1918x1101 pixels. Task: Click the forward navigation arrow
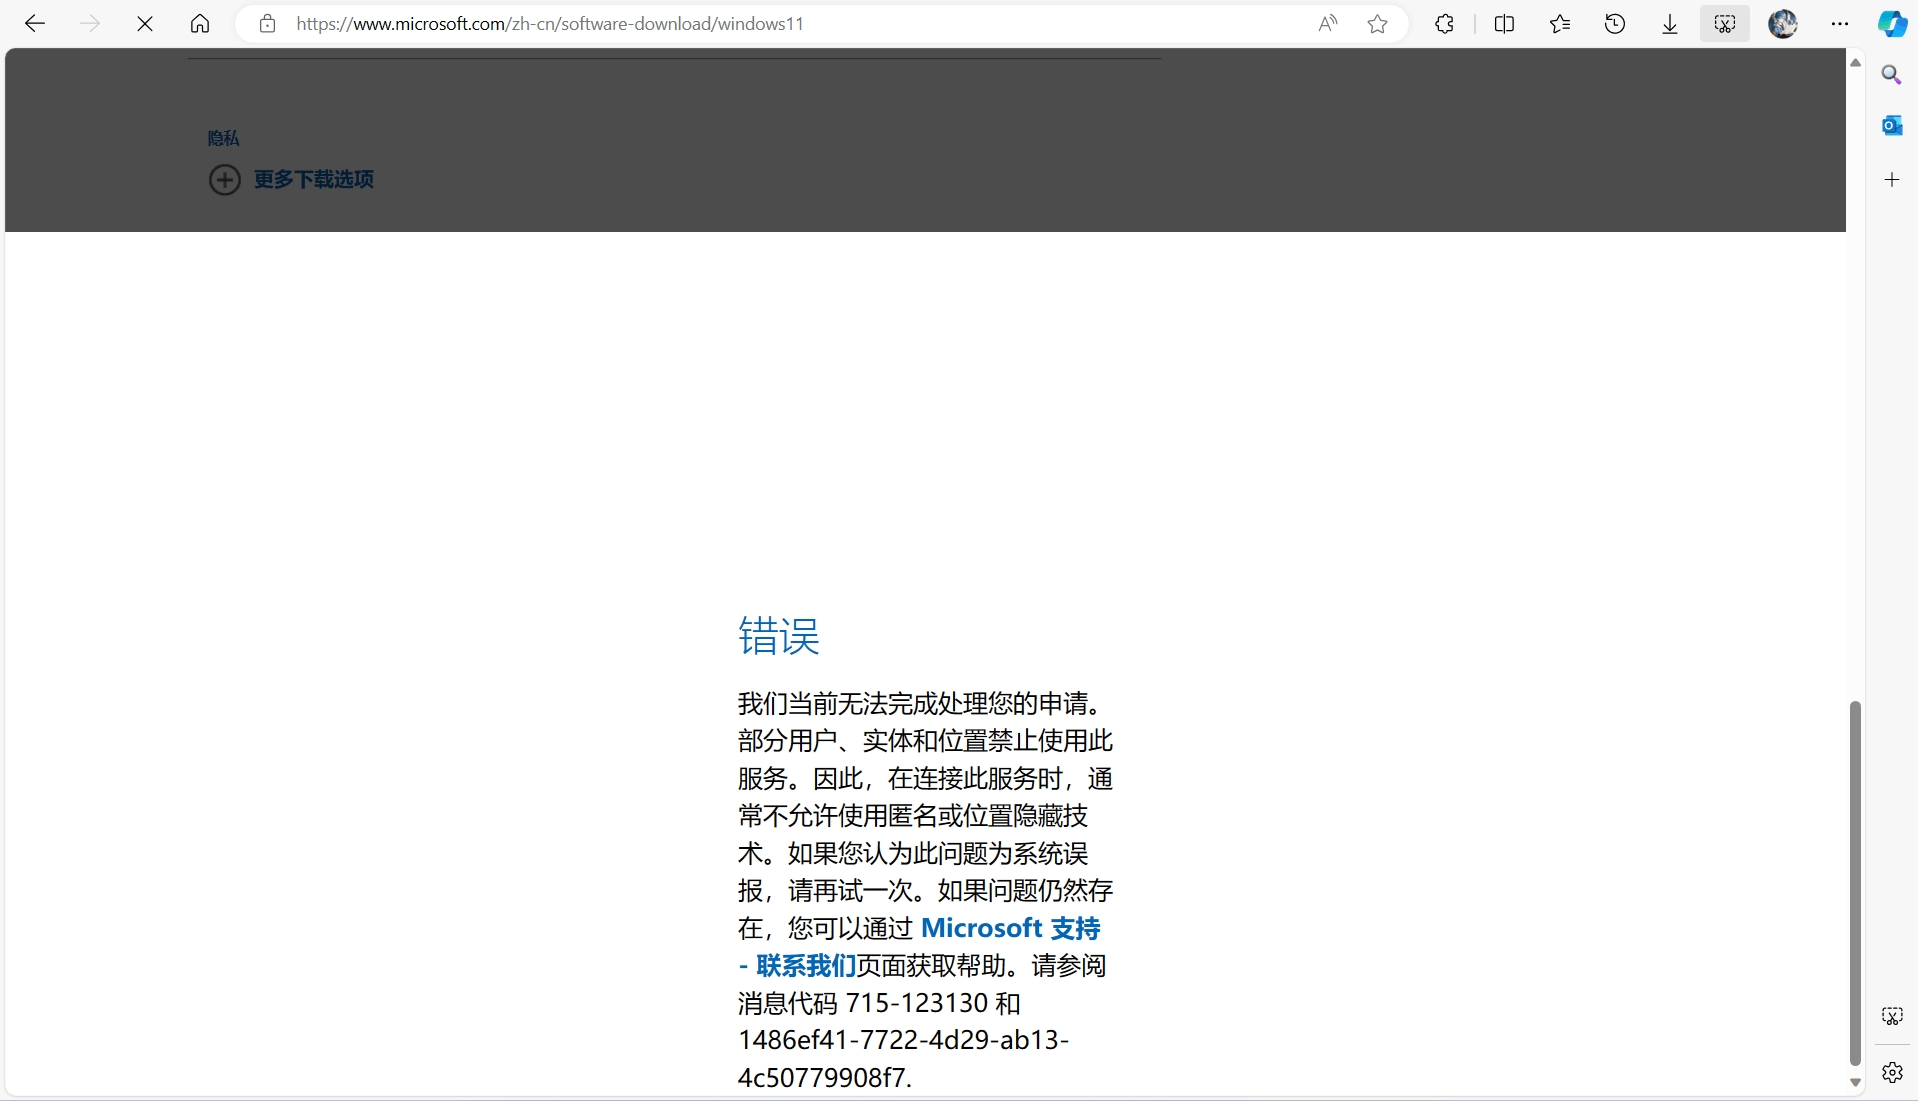point(90,24)
